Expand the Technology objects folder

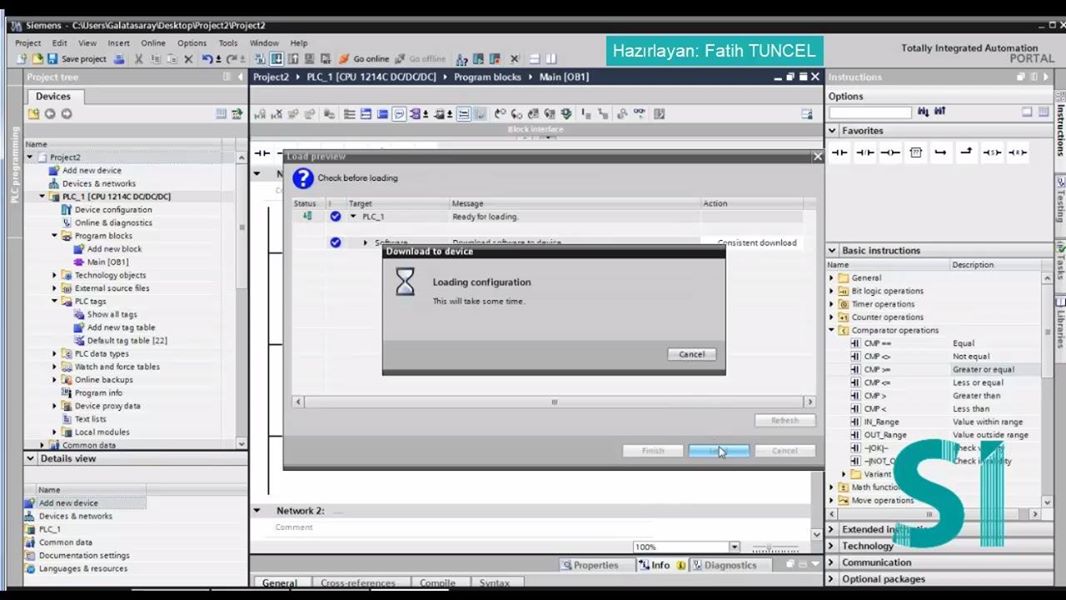coord(54,275)
